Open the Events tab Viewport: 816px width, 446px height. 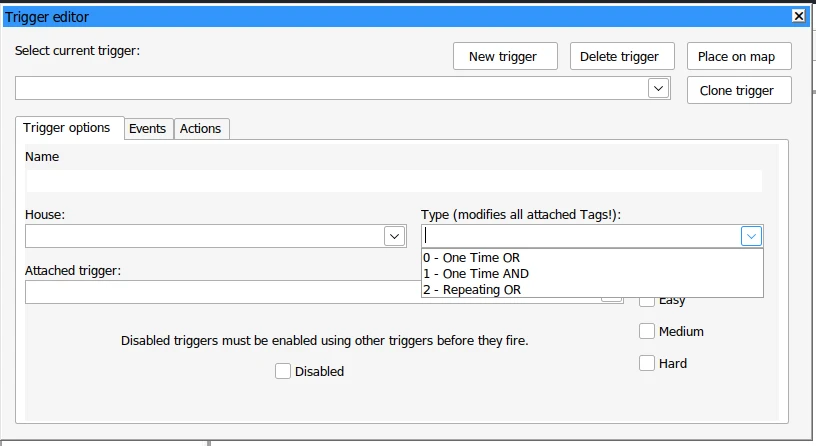click(x=147, y=128)
